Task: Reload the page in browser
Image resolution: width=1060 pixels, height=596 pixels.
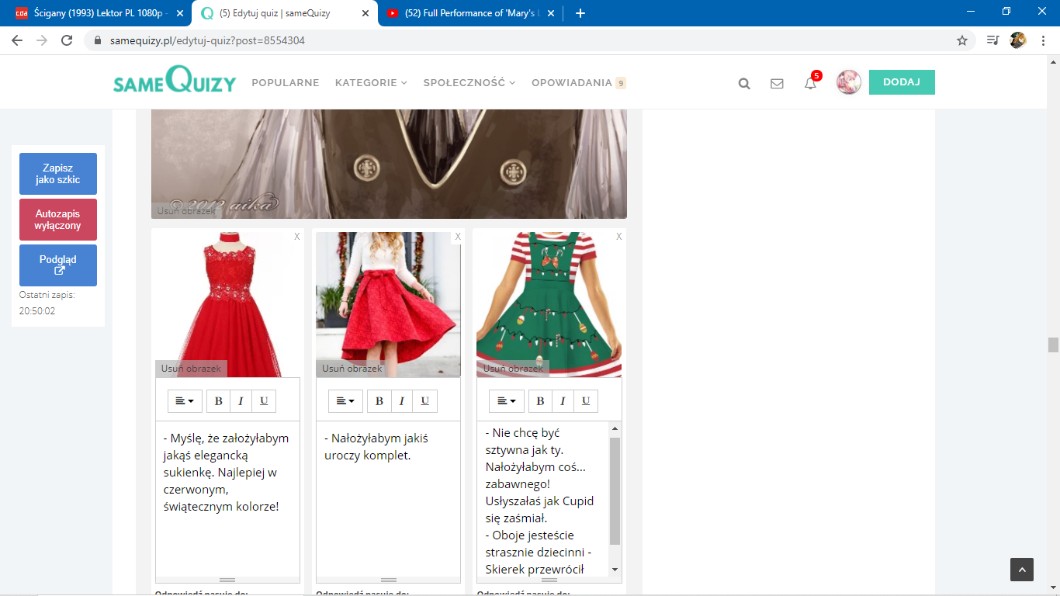Action: [x=67, y=41]
